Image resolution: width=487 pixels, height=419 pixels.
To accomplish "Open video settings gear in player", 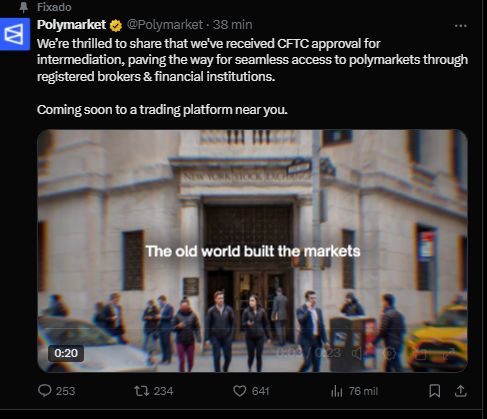I will click(x=389, y=353).
